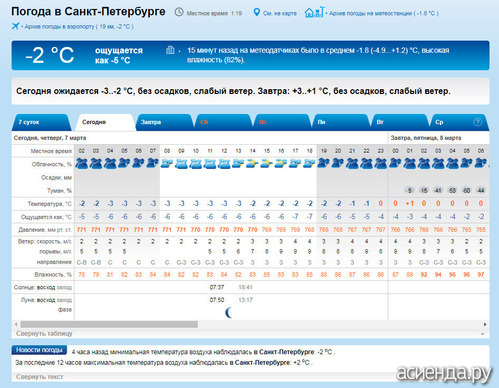Click the 'Облачность, %' row label
The height and width of the screenshot is (388, 499).
52,164
